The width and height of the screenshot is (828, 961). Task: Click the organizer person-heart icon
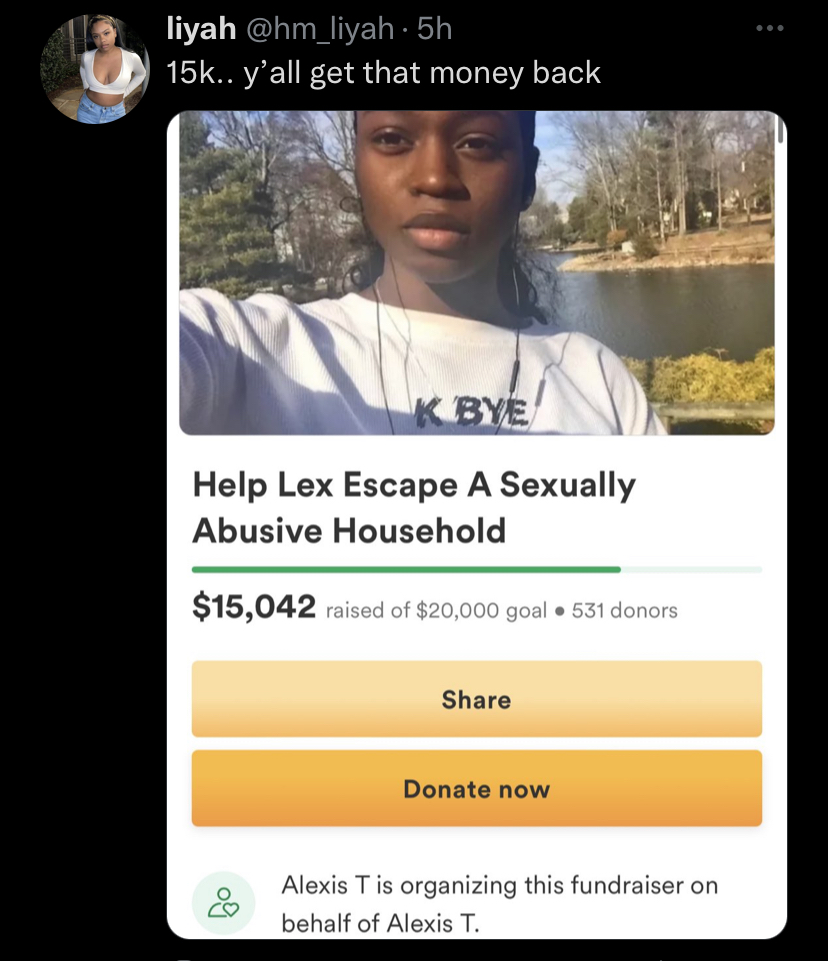click(224, 903)
